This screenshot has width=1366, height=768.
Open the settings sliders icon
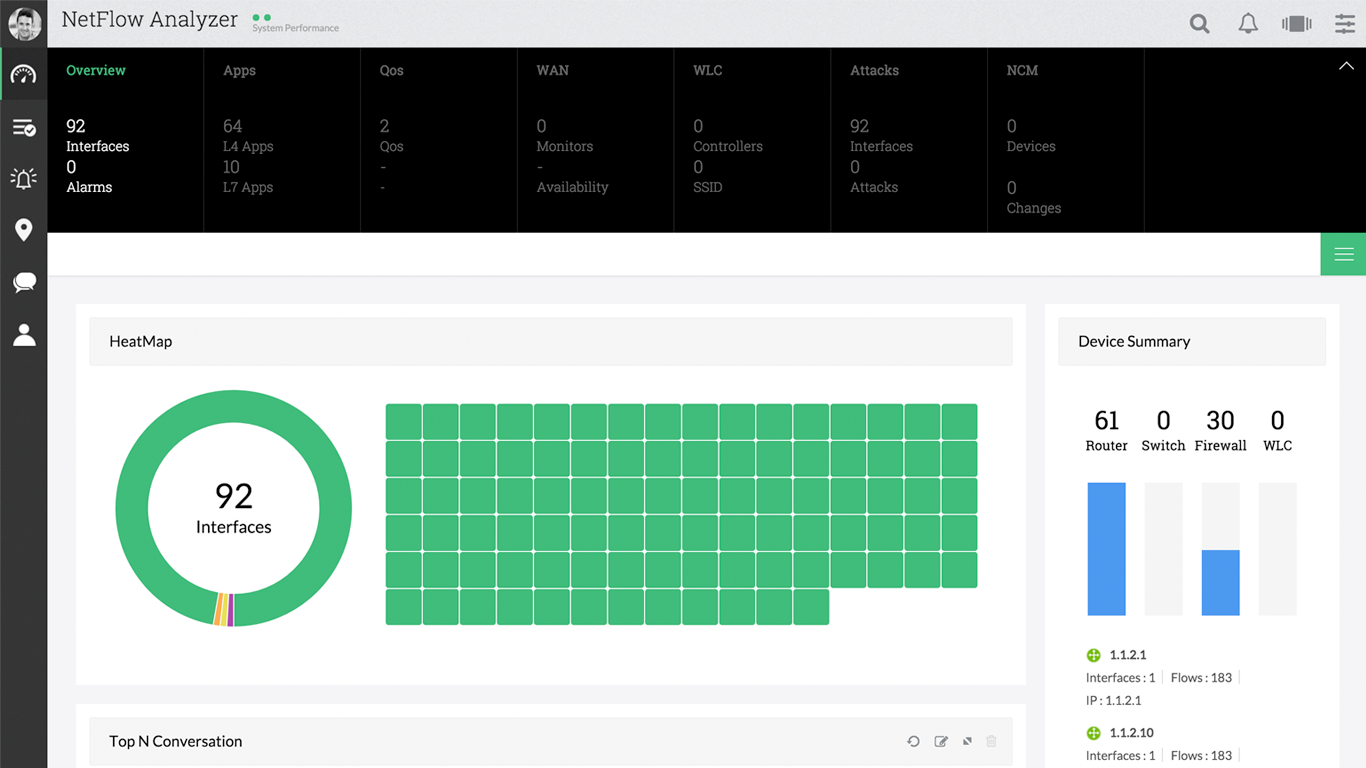(1345, 24)
